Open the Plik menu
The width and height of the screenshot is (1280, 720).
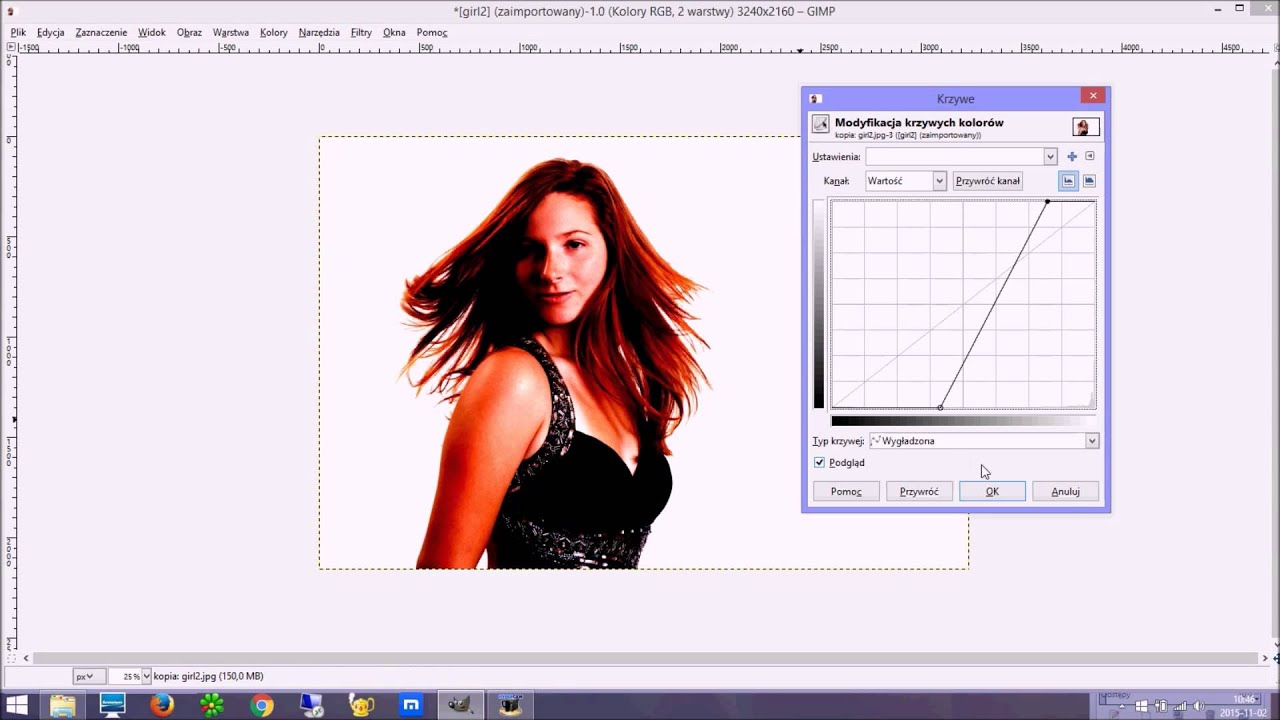[x=18, y=32]
